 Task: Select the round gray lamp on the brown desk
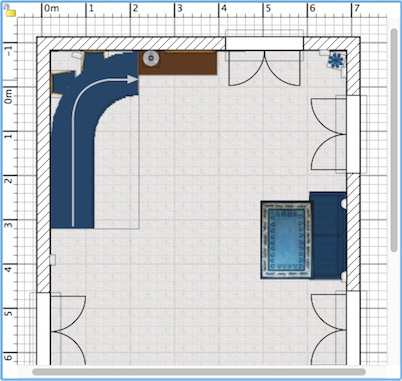coord(151,58)
